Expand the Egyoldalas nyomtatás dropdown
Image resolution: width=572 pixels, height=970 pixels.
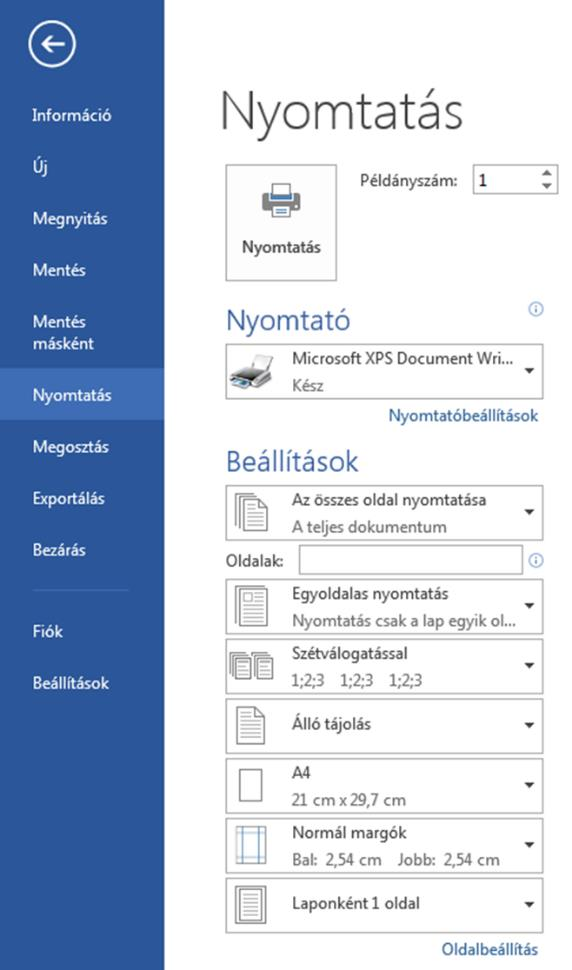(x=385, y=606)
